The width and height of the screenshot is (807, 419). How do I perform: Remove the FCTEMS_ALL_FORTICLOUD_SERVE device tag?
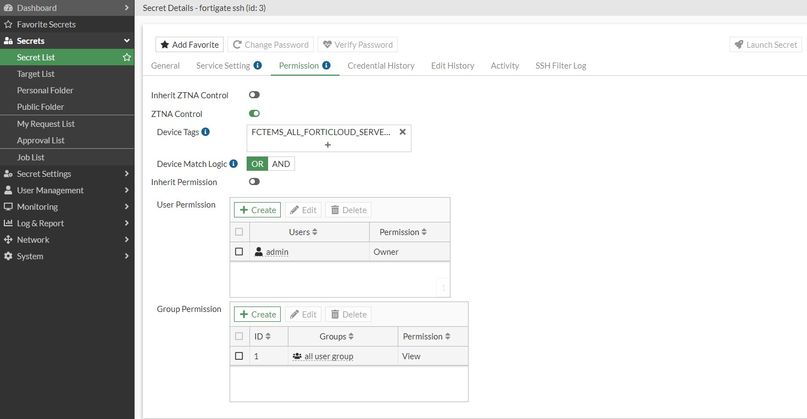click(402, 132)
